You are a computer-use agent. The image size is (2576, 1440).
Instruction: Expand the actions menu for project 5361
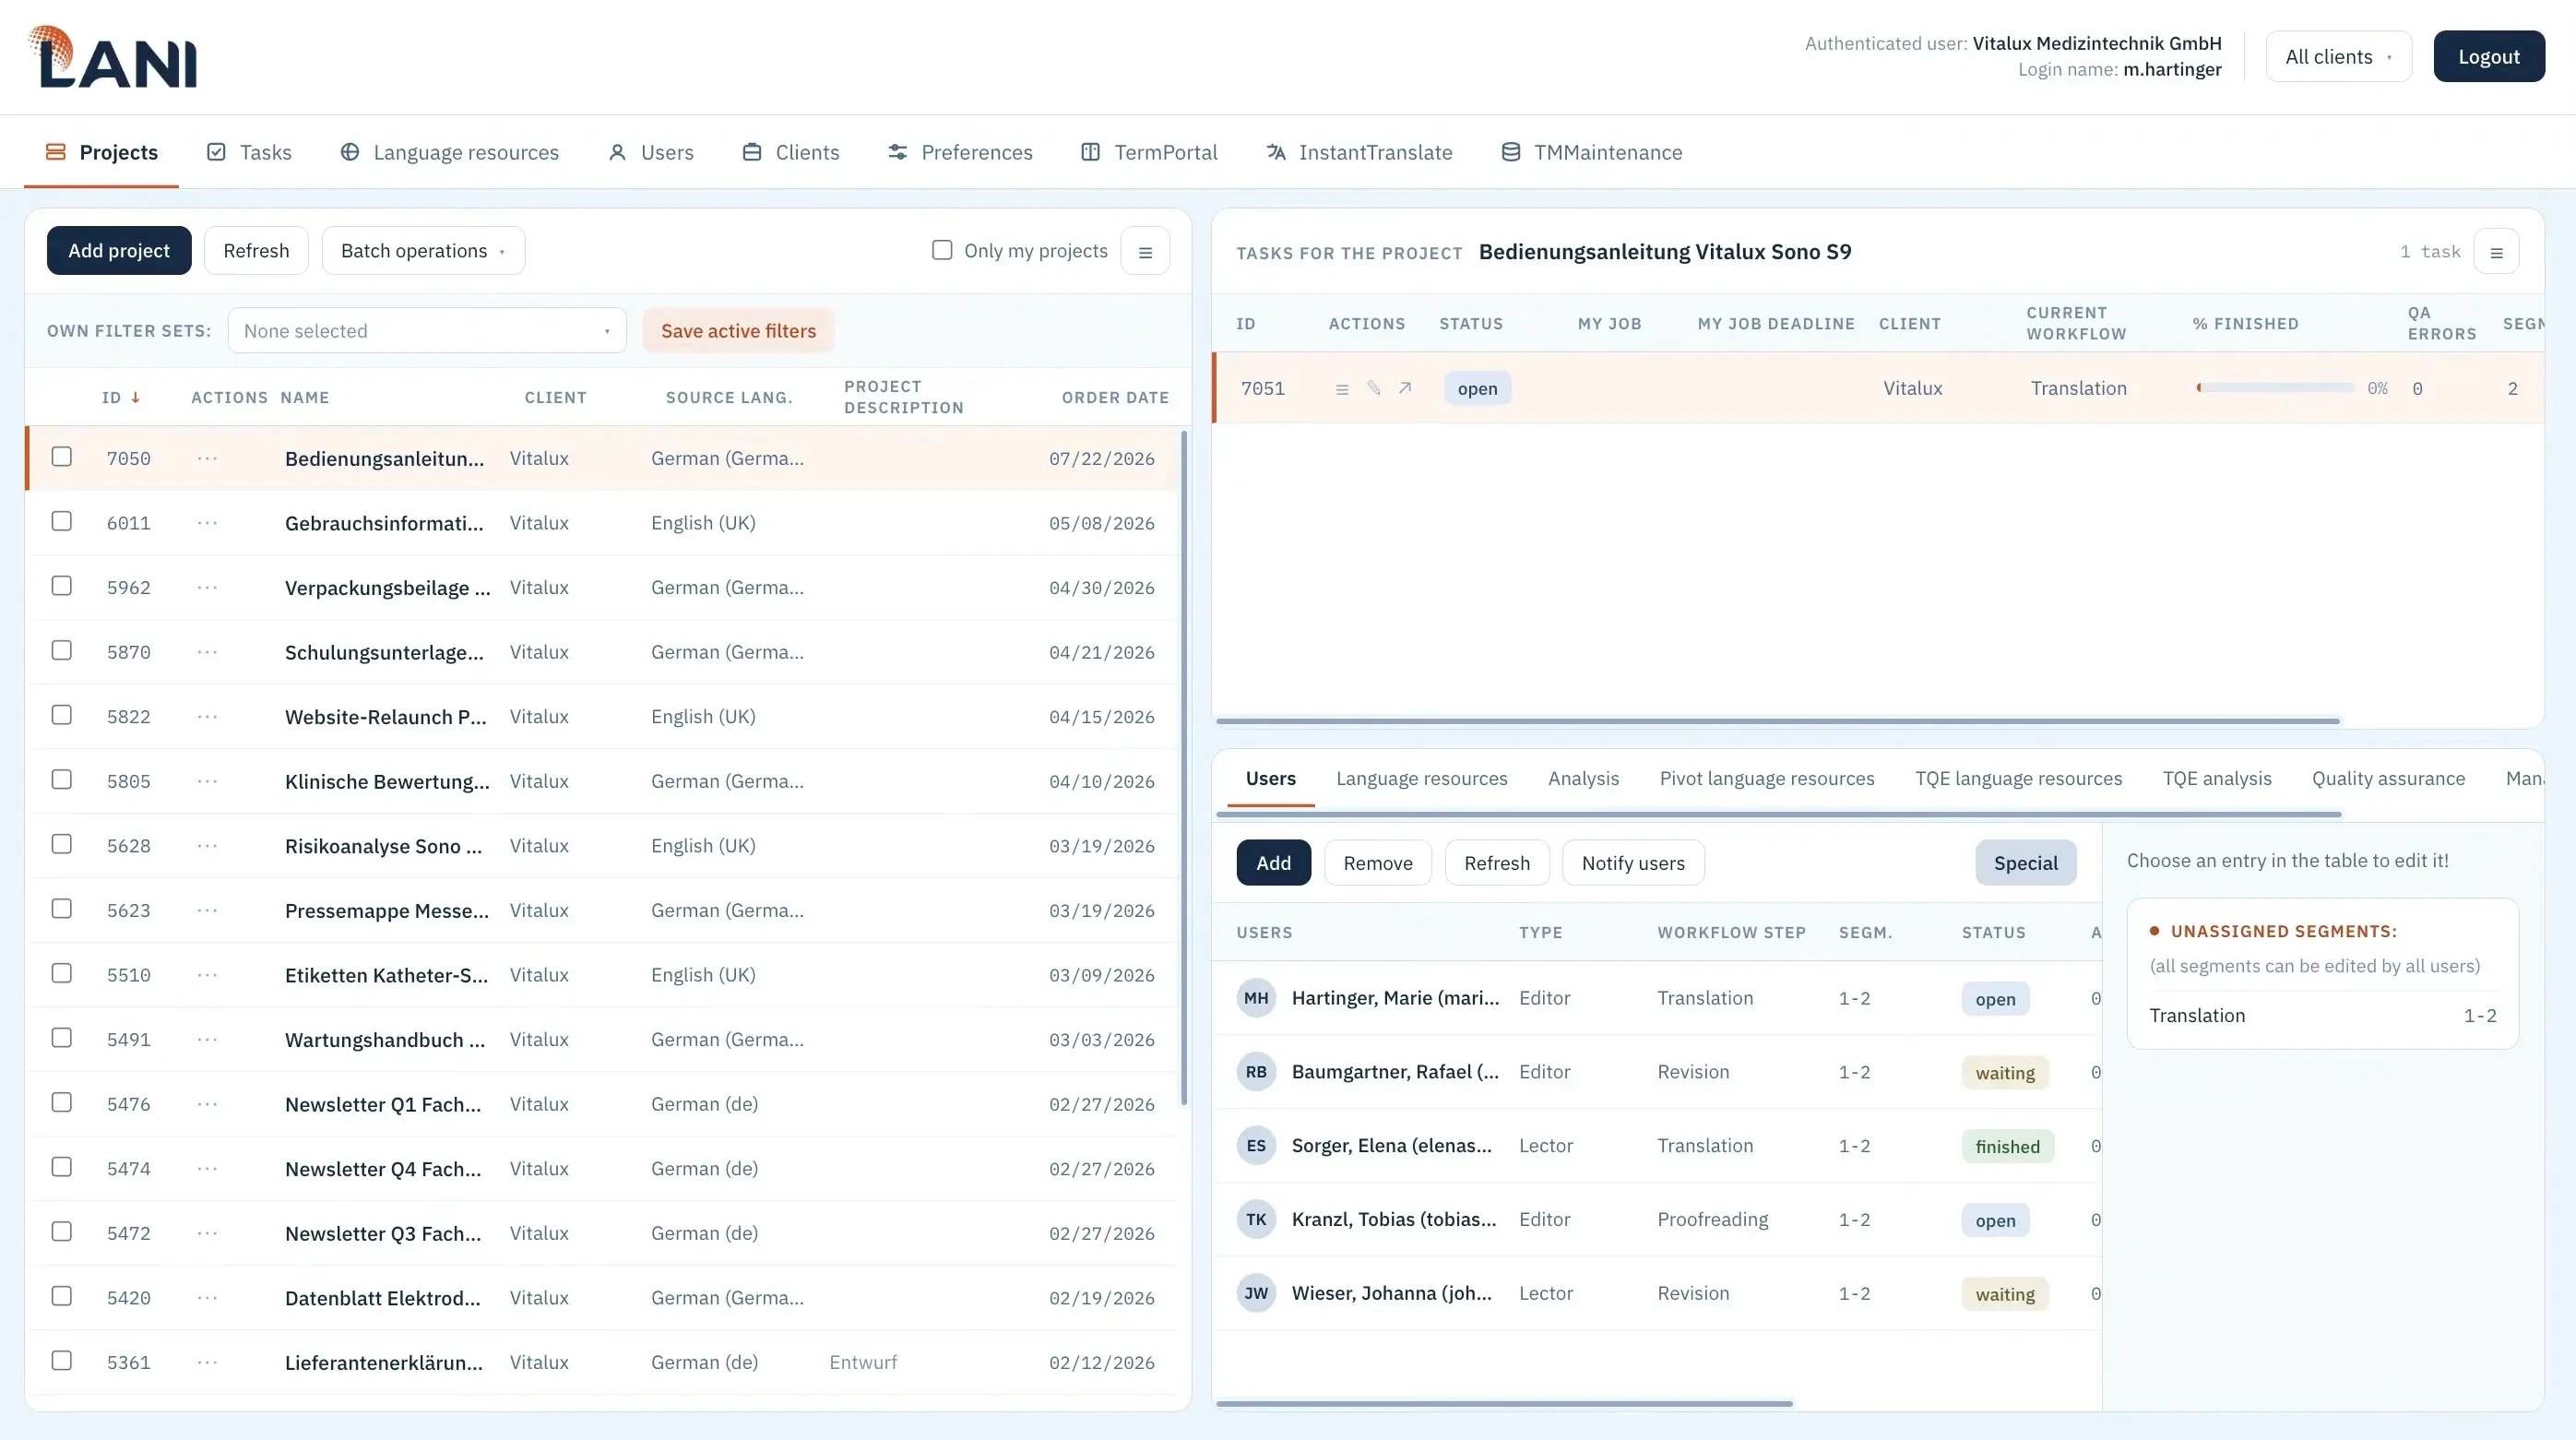coord(207,1363)
